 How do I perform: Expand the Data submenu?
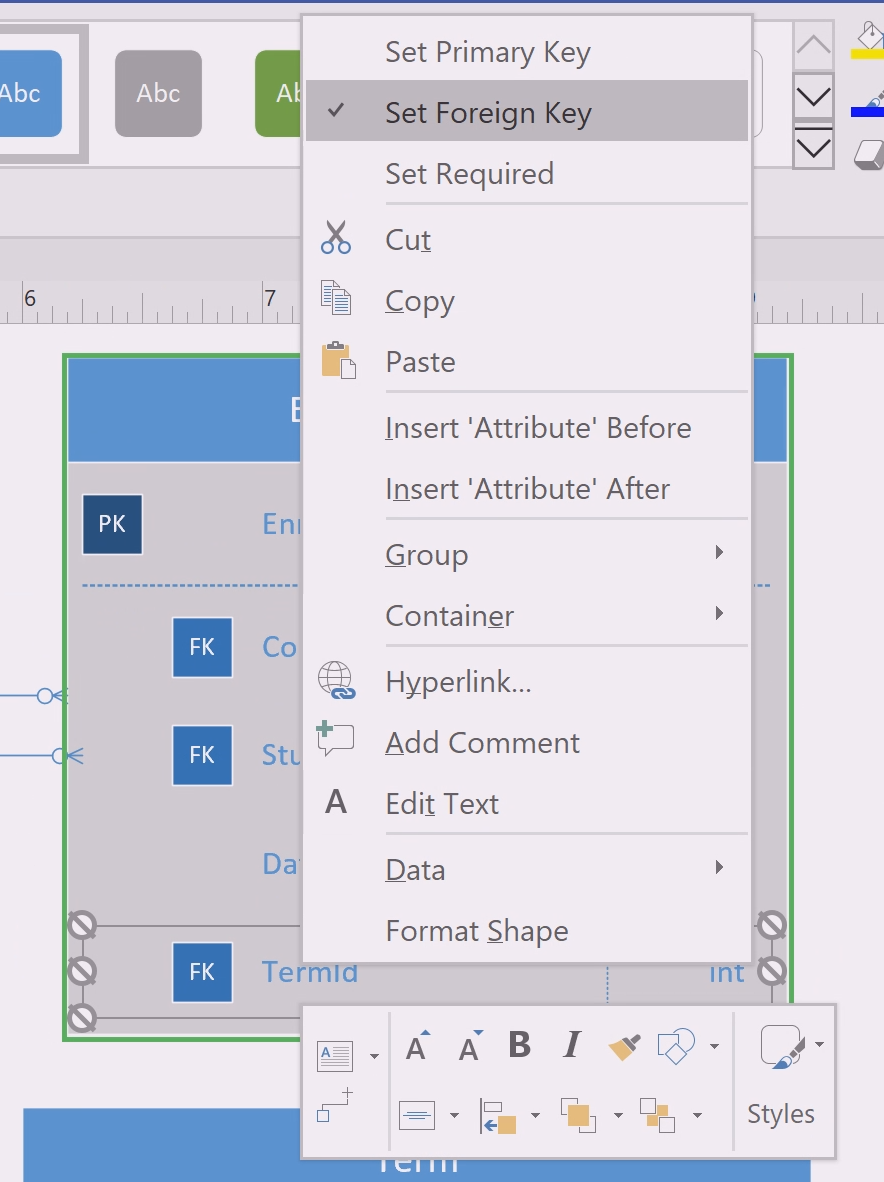(527, 869)
